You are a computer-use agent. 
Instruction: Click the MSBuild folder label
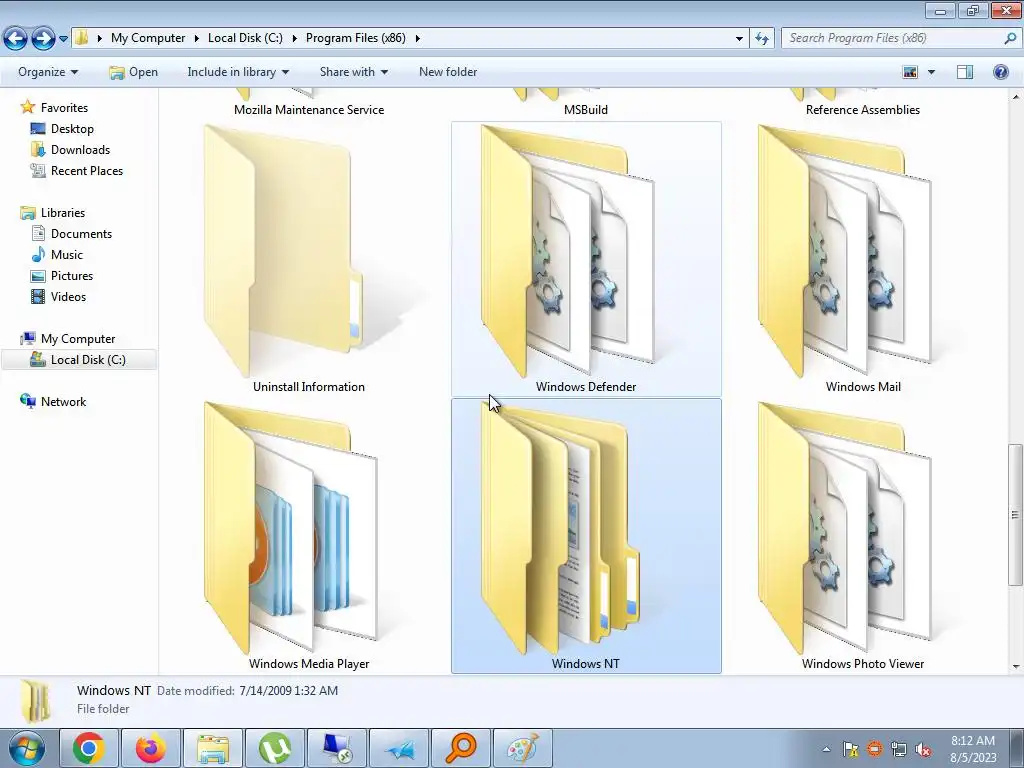[586, 110]
